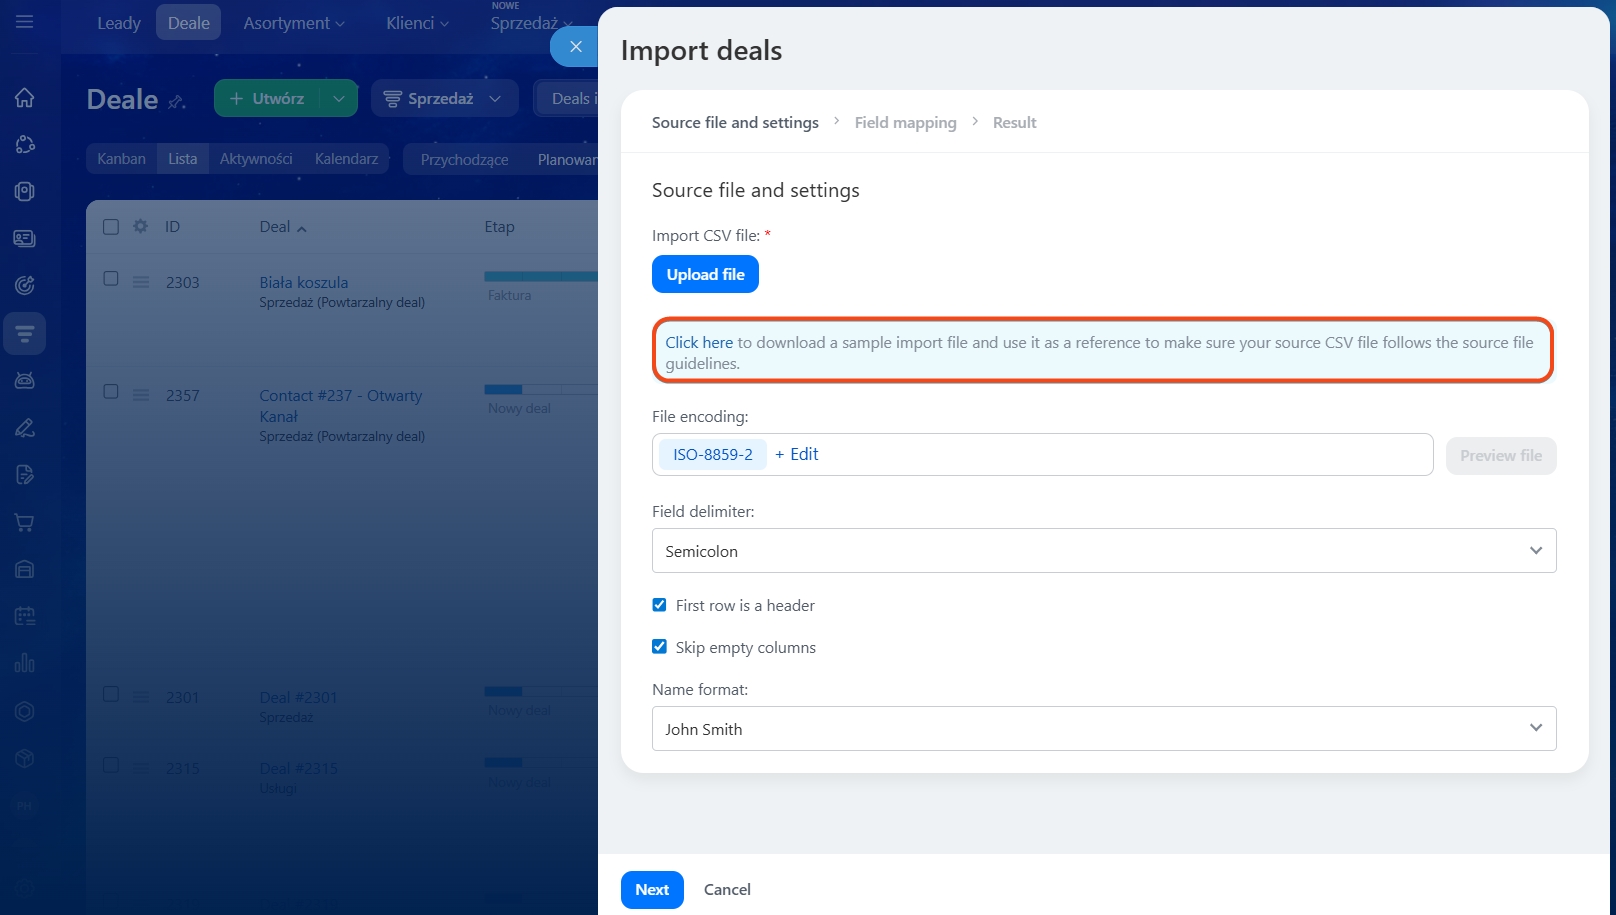Click the pin icon beside Deale title
1616x915 pixels.
point(177,101)
